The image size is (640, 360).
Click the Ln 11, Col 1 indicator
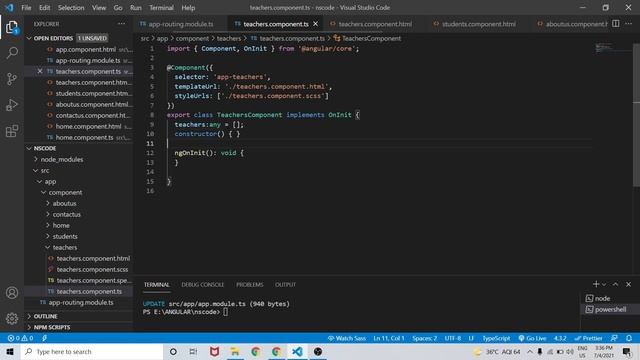389,338
